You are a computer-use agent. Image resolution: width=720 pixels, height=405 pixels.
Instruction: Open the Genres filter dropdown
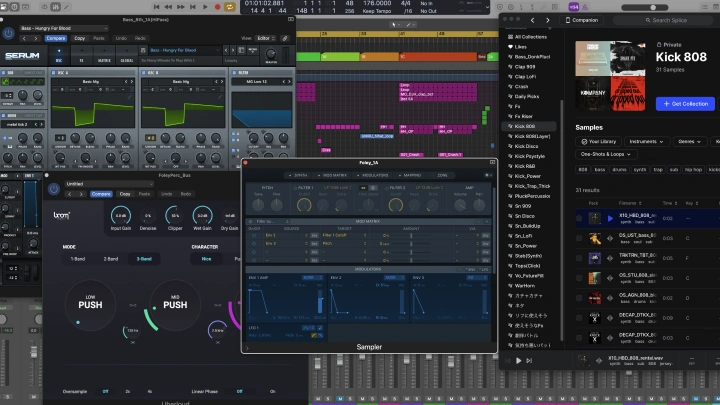click(x=689, y=142)
